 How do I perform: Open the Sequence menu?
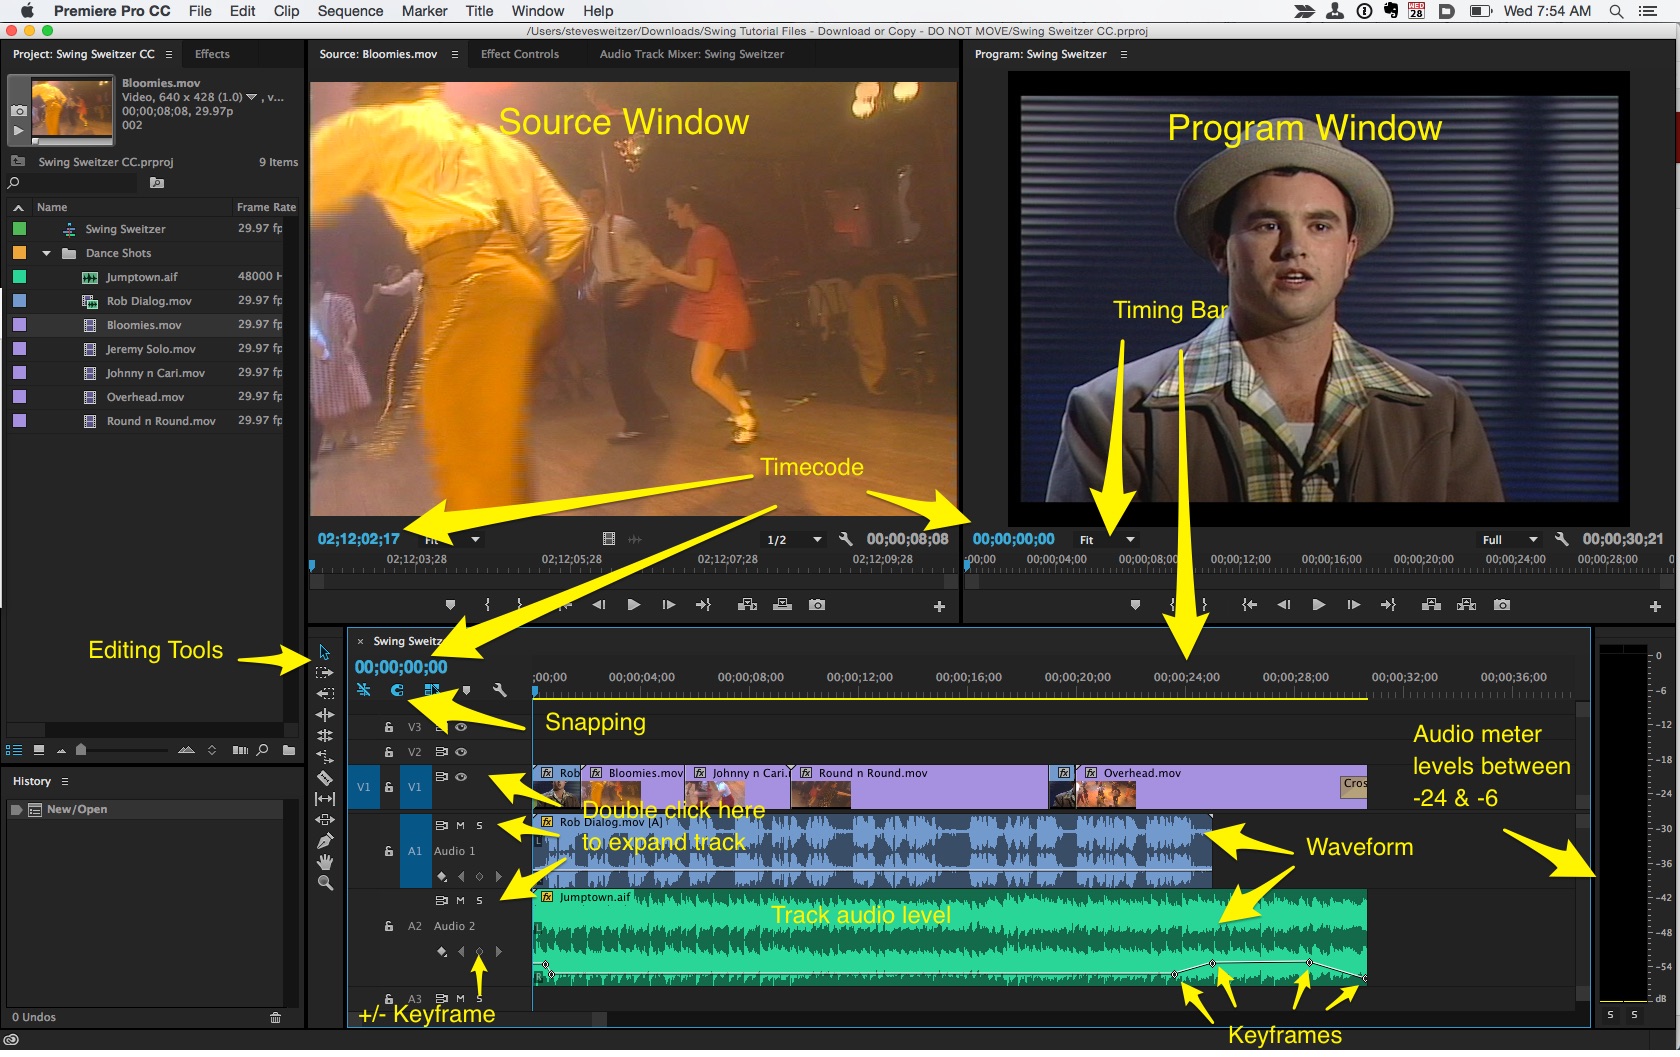pos(350,11)
